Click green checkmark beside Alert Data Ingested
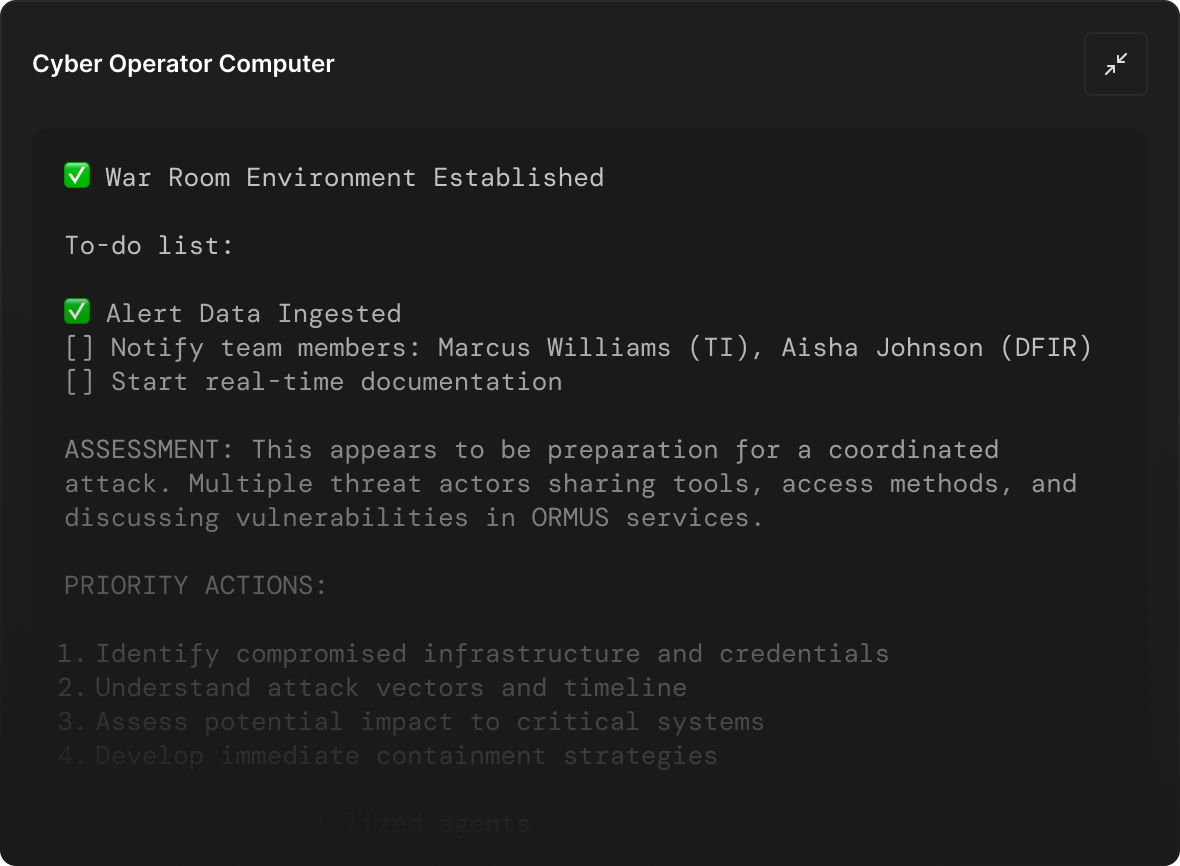This screenshot has height=866, width=1180. [x=77, y=313]
